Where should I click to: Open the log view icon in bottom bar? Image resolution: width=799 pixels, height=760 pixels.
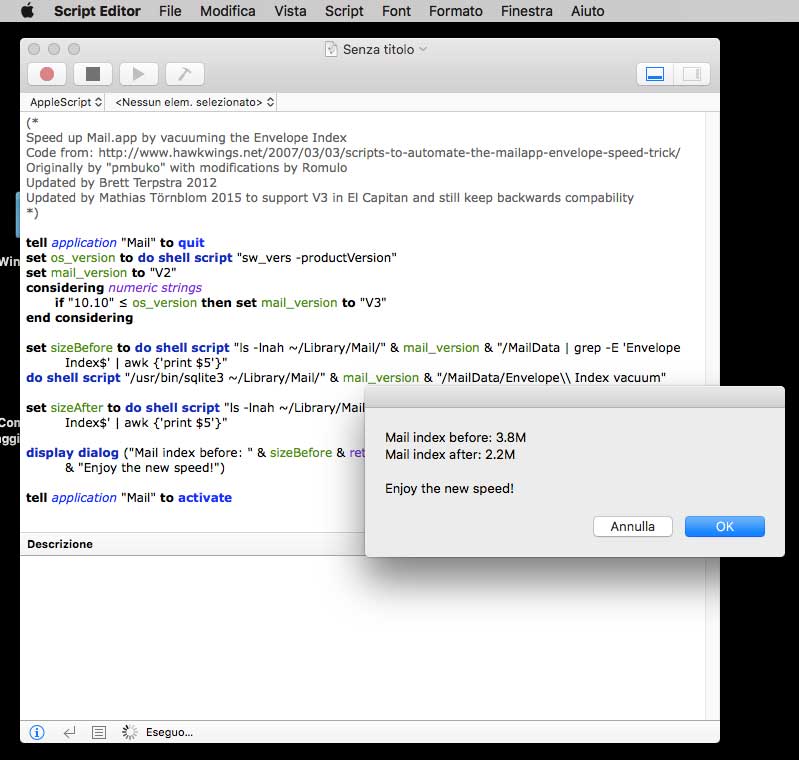(x=99, y=732)
